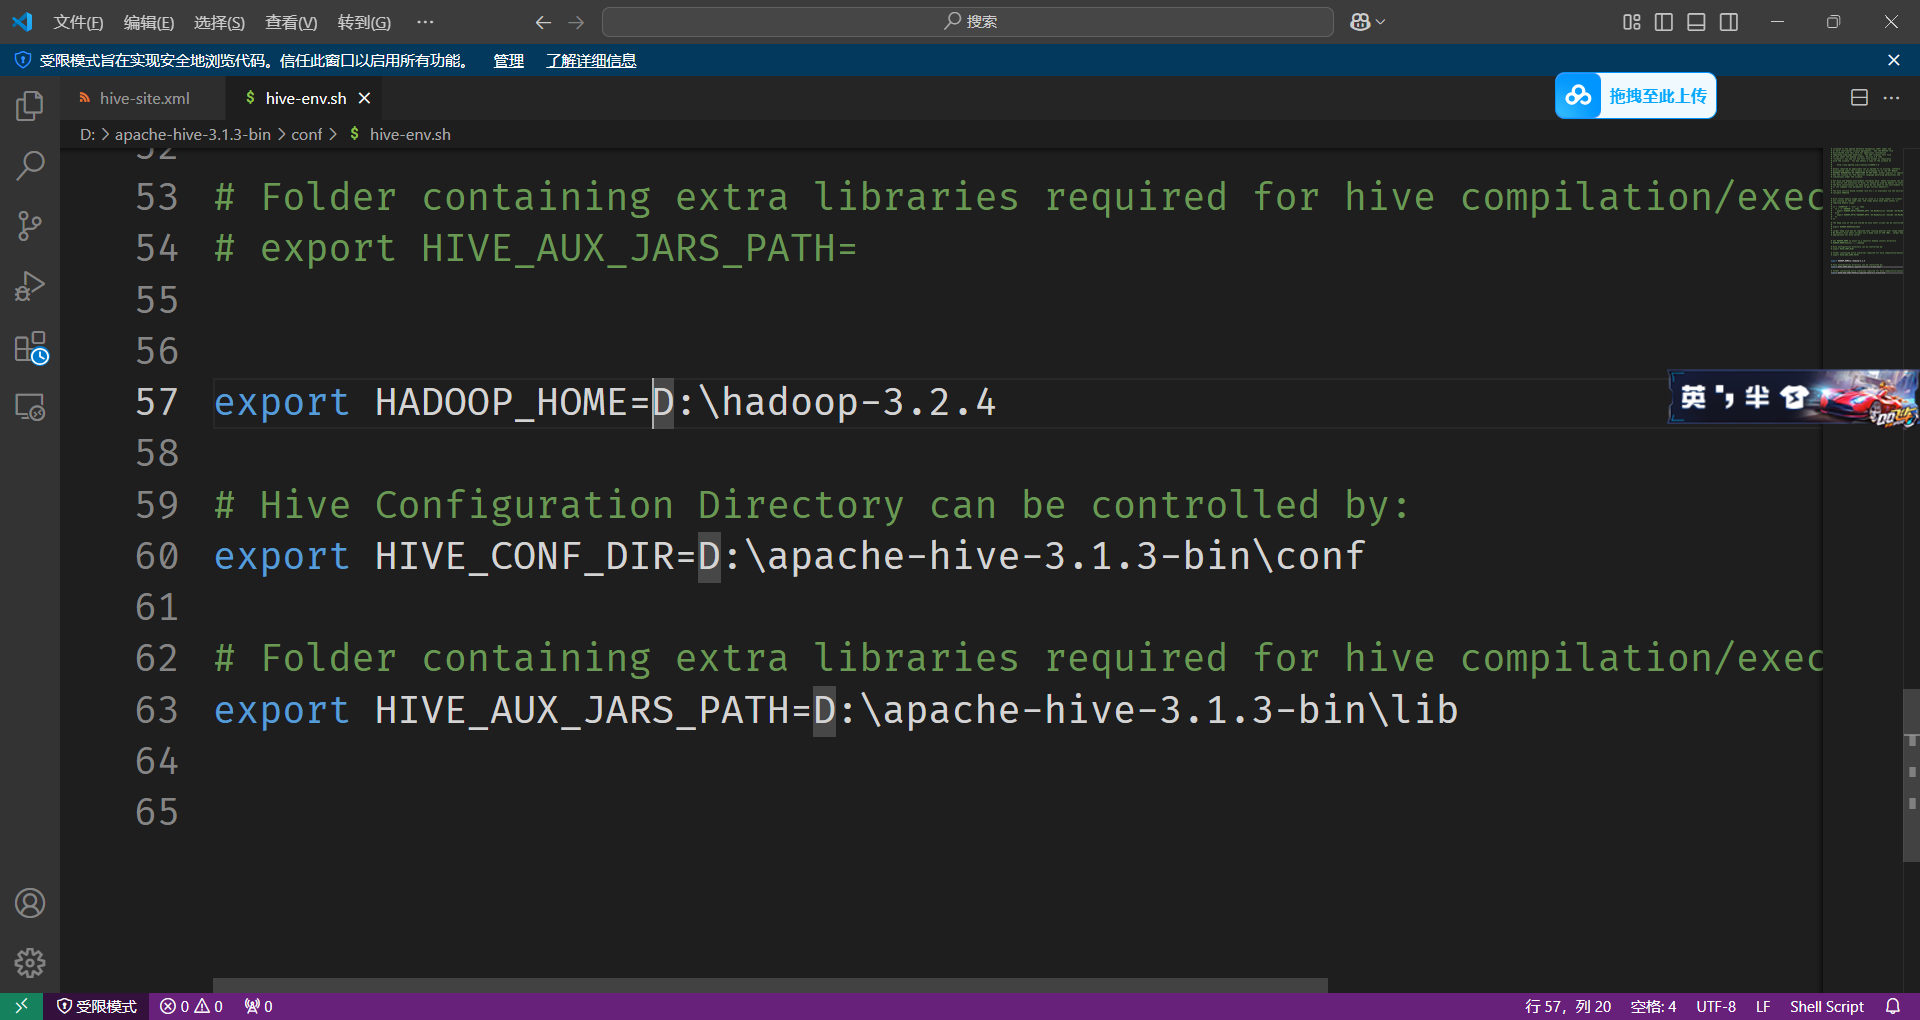Click the 了解详细信息 link
This screenshot has height=1020, width=1920.
pyautogui.click(x=590, y=60)
